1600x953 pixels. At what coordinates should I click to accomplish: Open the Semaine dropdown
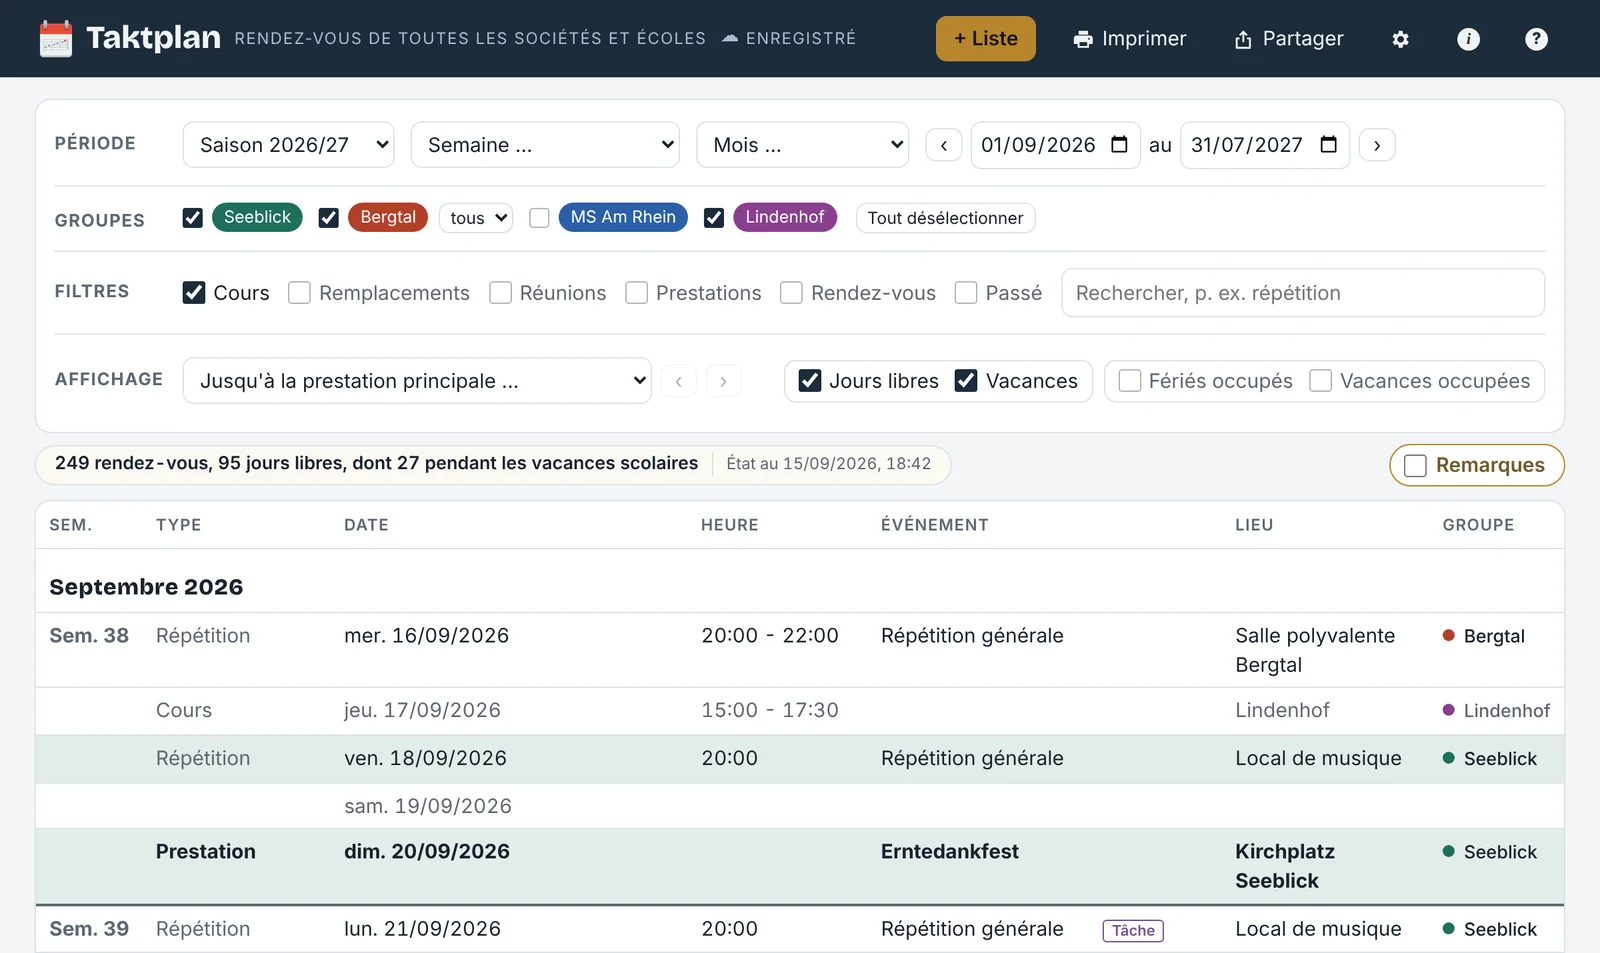(545, 145)
